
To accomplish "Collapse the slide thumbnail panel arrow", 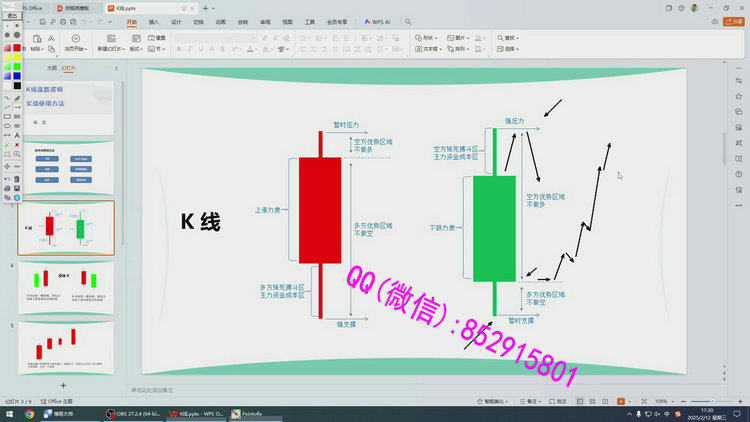I will [117, 68].
